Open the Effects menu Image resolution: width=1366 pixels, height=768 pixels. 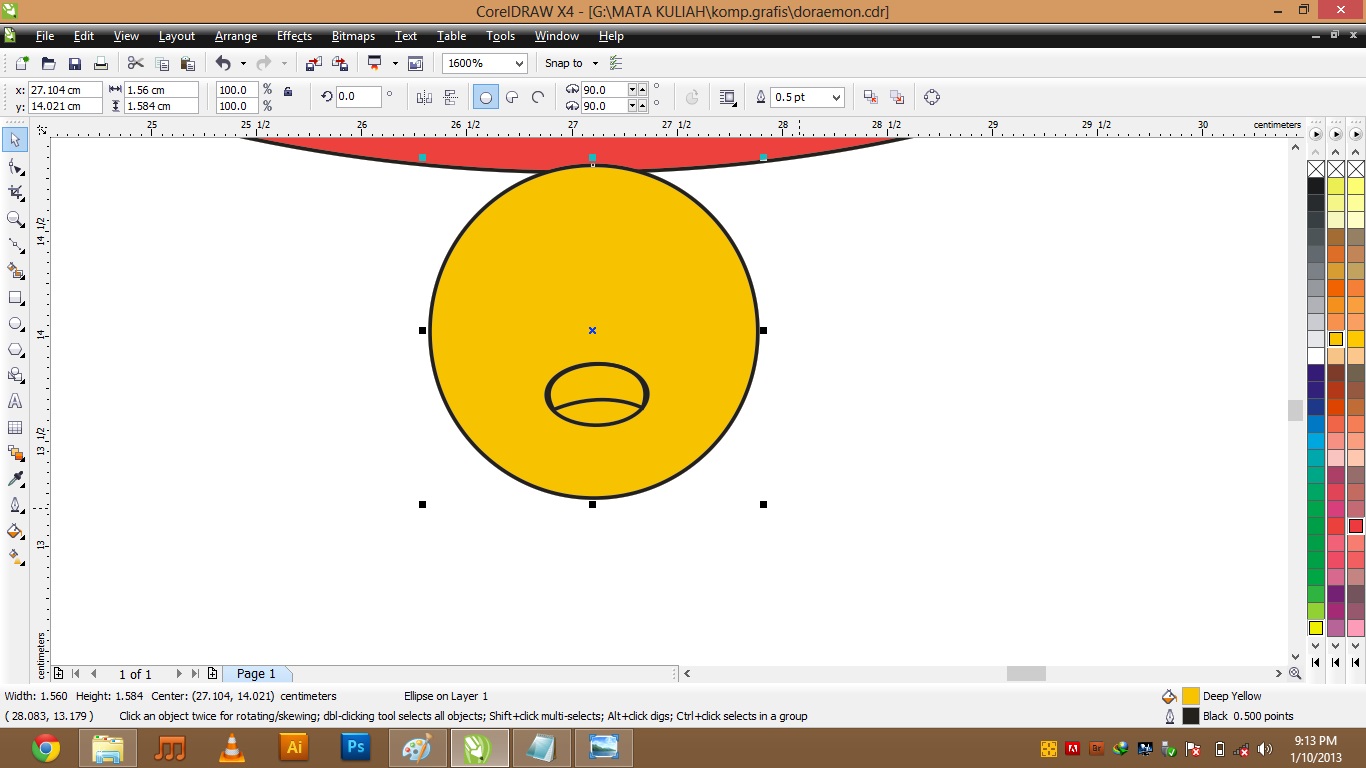tap(293, 36)
